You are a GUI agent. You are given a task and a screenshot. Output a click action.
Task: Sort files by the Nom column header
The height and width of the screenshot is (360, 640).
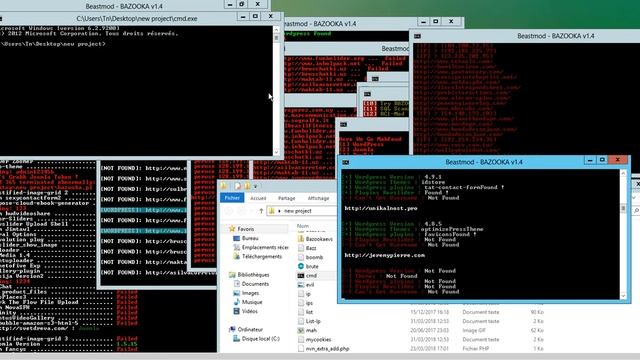tap(303, 226)
